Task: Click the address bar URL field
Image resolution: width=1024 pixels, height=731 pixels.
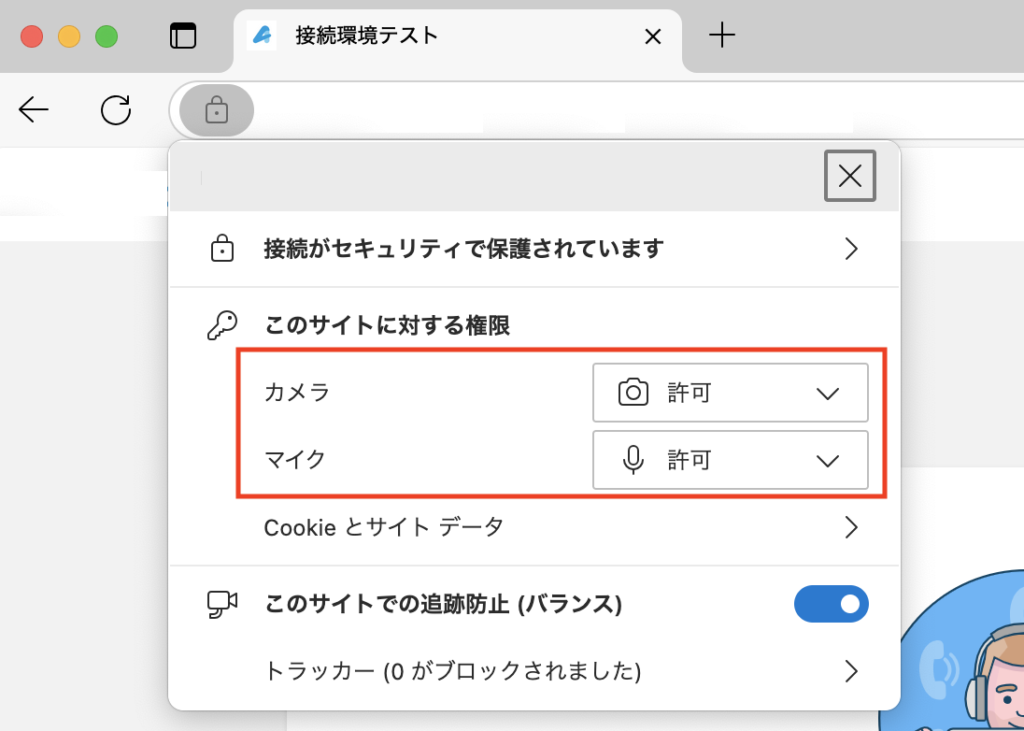Action: point(600,110)
